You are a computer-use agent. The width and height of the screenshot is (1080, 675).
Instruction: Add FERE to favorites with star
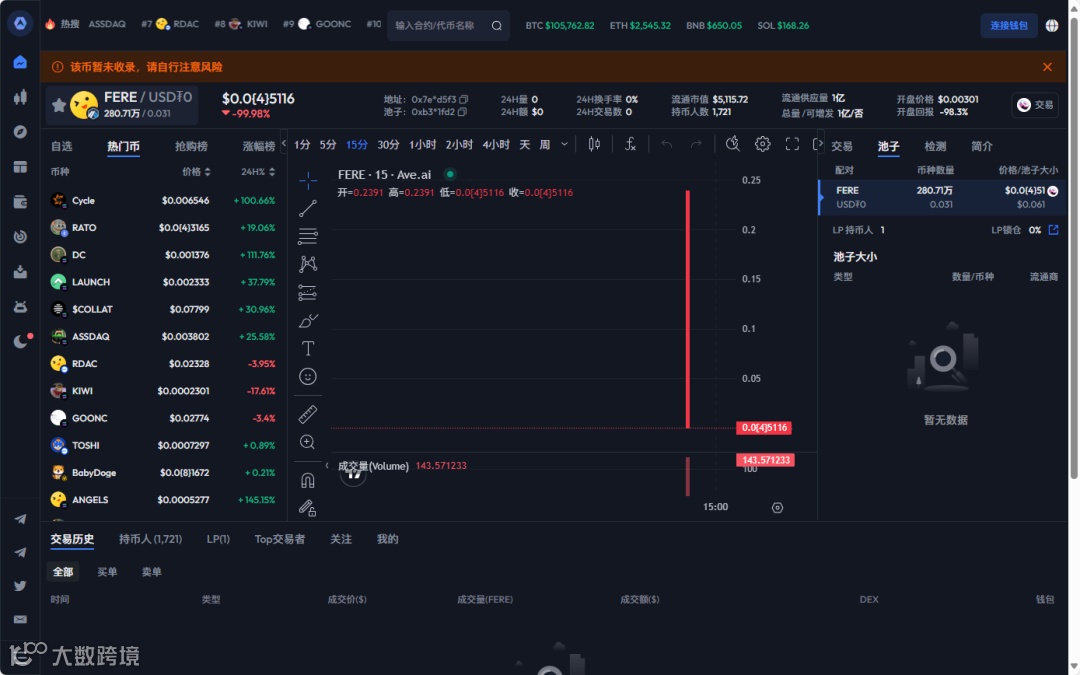(59, 105)
